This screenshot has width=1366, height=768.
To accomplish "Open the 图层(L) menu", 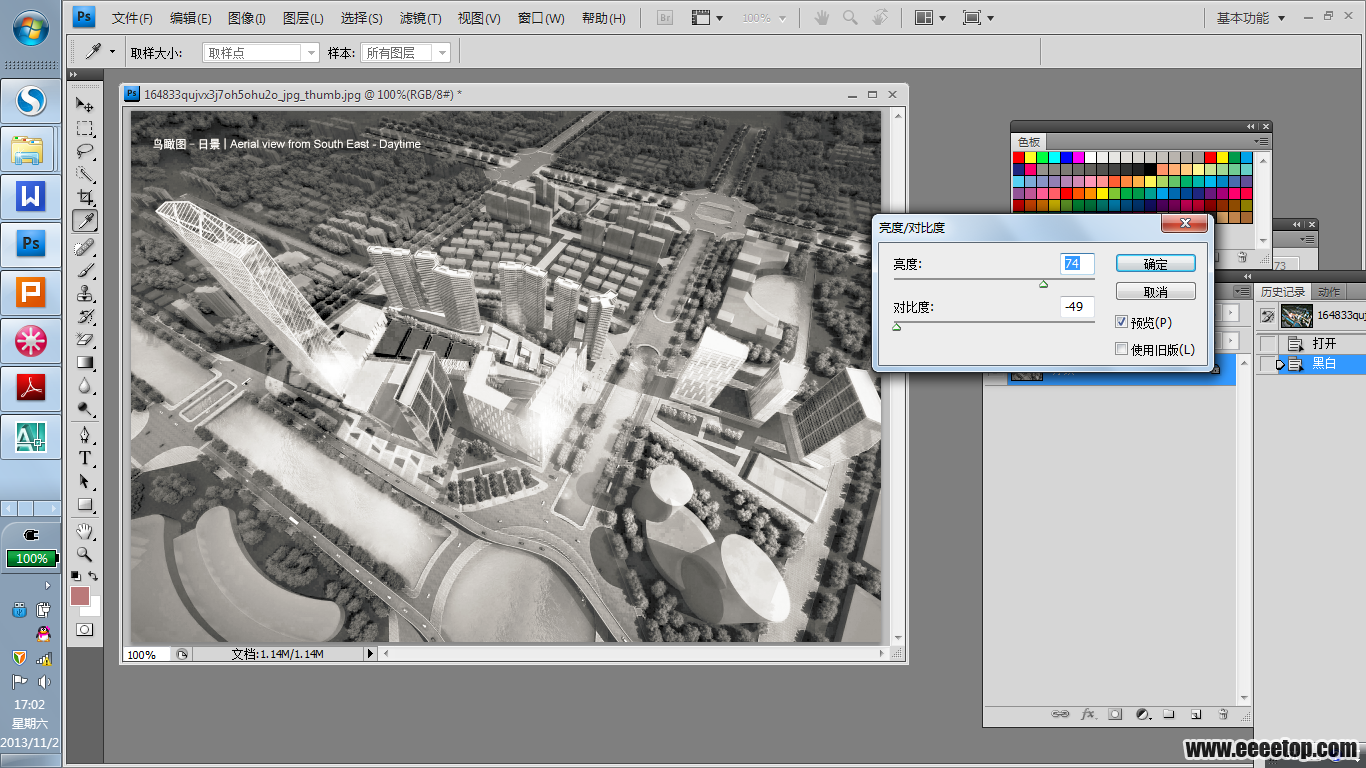I will (x=303, y=19).
